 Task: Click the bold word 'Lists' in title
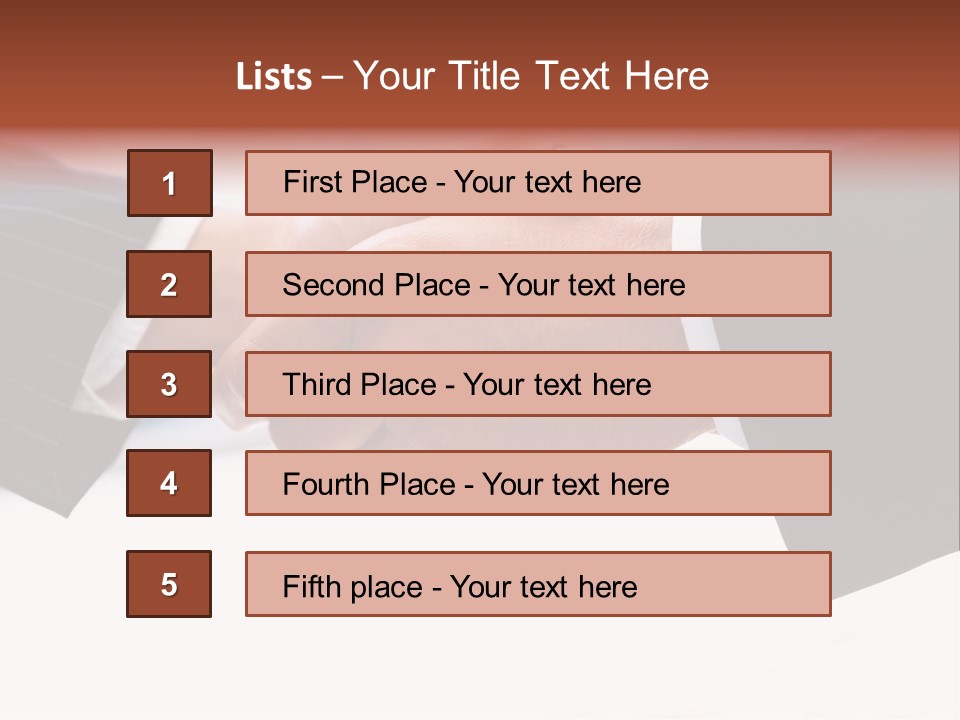tap(274, 77)
